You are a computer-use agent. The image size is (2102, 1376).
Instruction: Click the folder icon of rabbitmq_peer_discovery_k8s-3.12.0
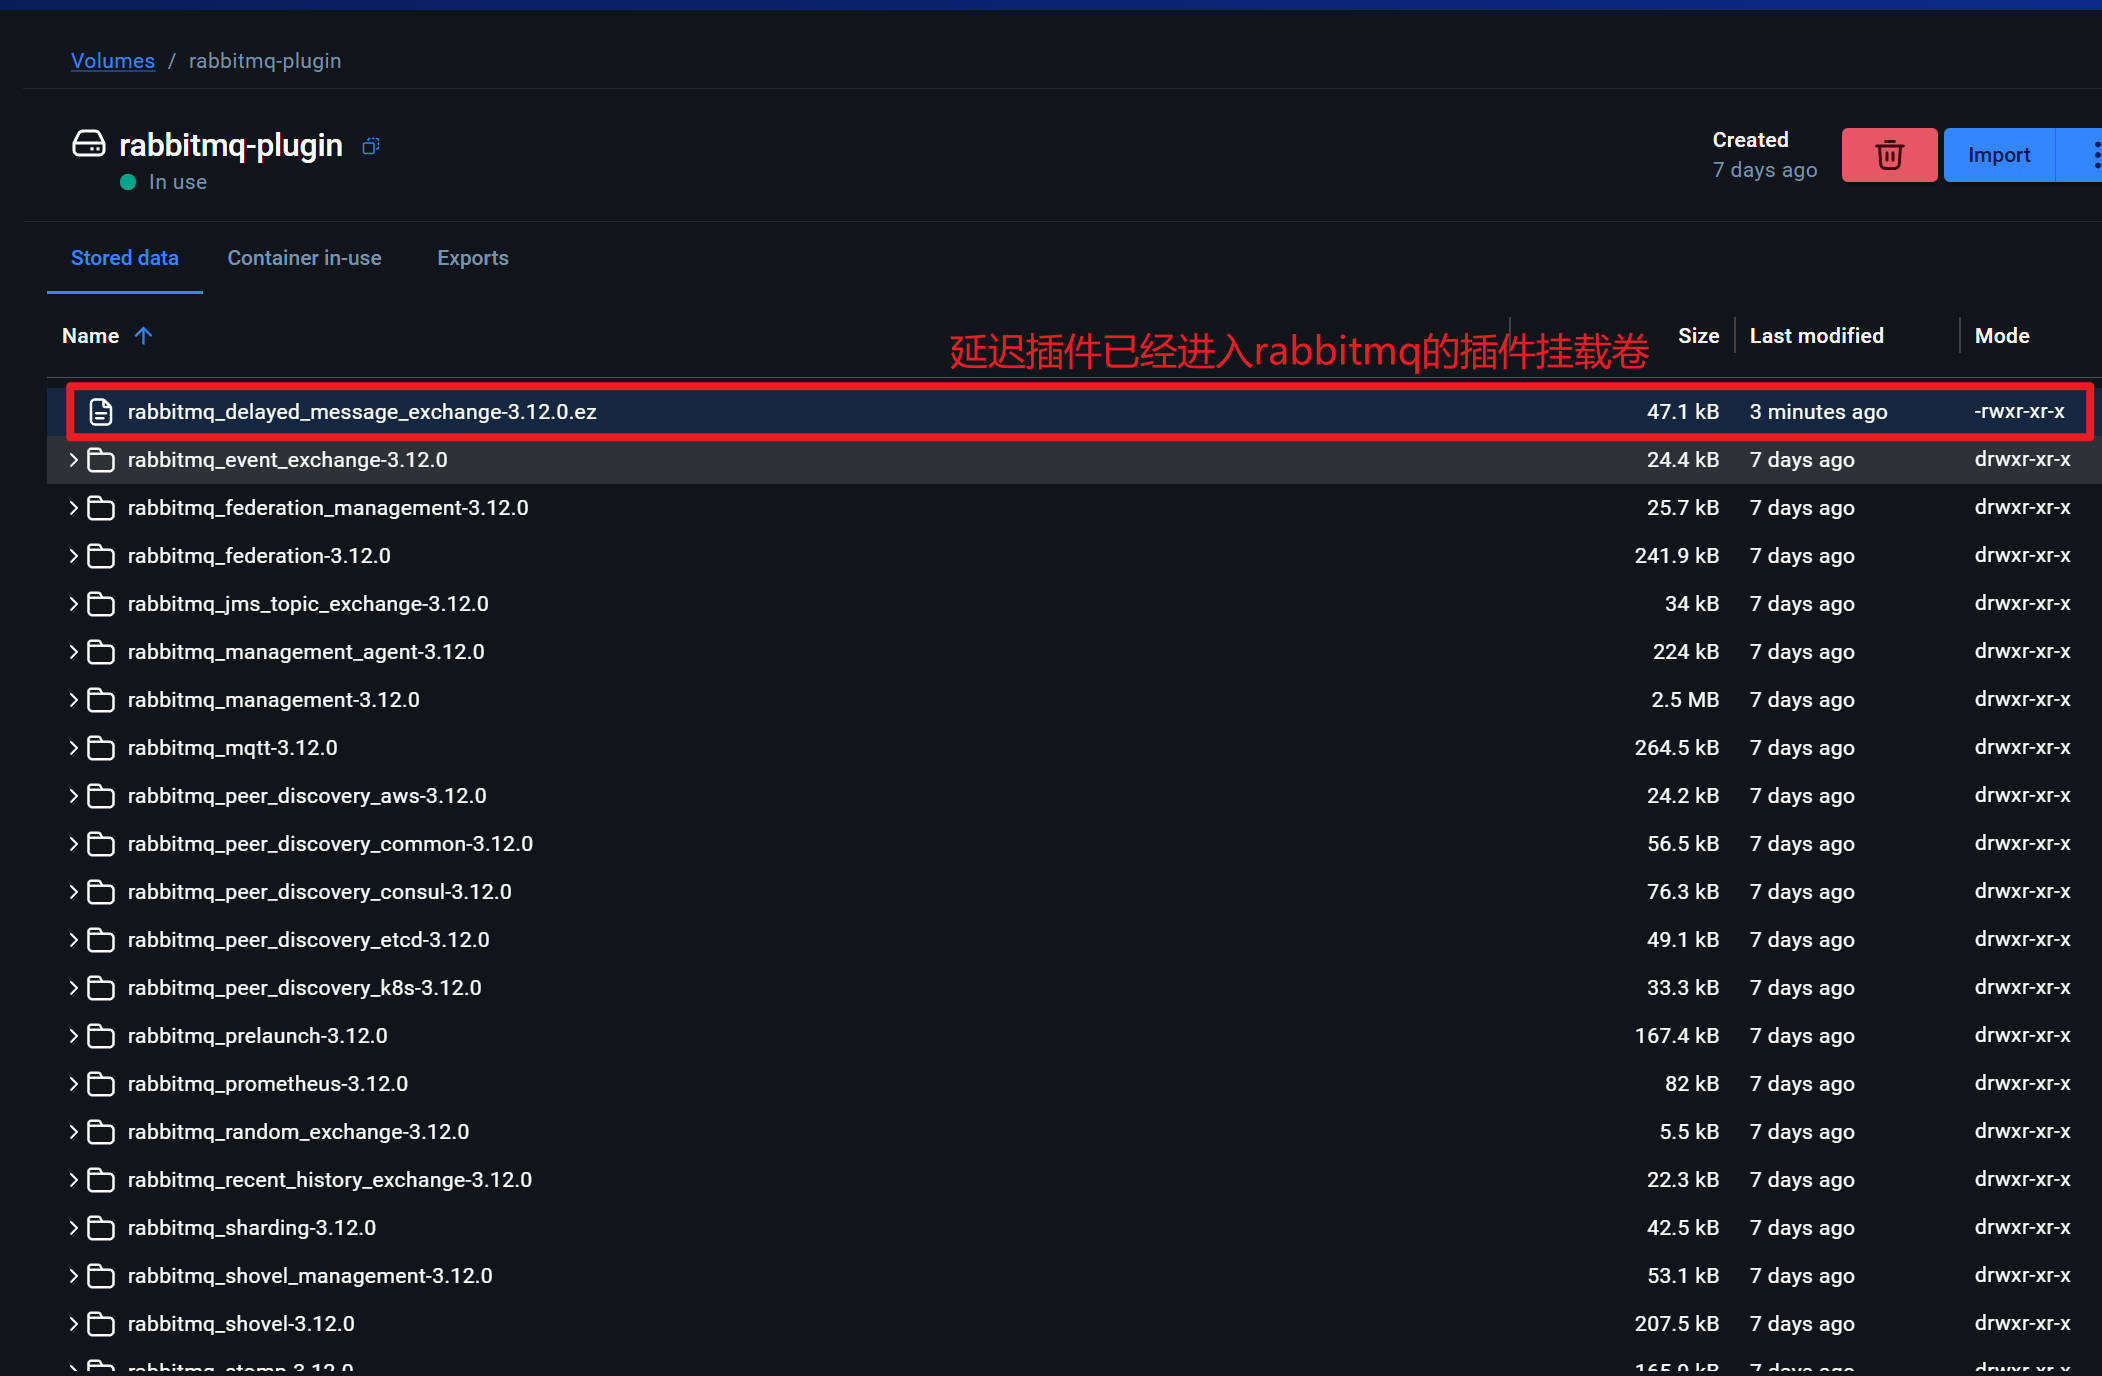tap(101, 988)
